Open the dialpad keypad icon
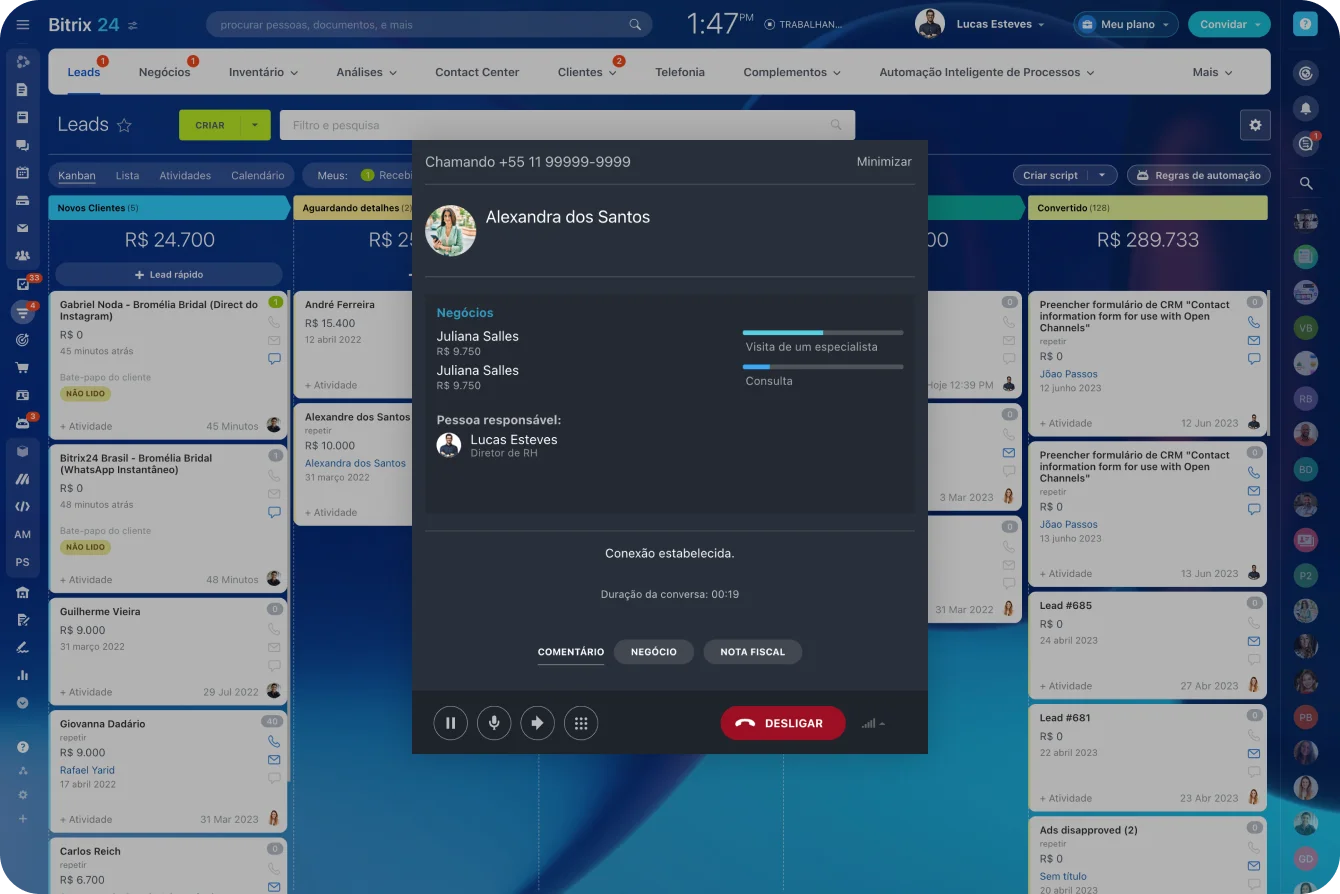Image resolution: width=1340 pixels, height=894 pixels. pos(581,723)
